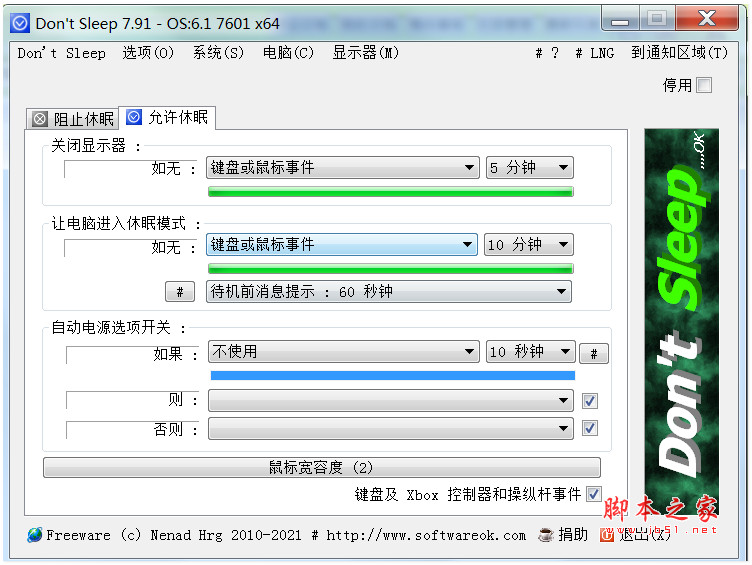Click blue progress bar under 自动电源选项开关
This screenshot has height=565, width=752.
pyautogui.click(x=393, y=375)
